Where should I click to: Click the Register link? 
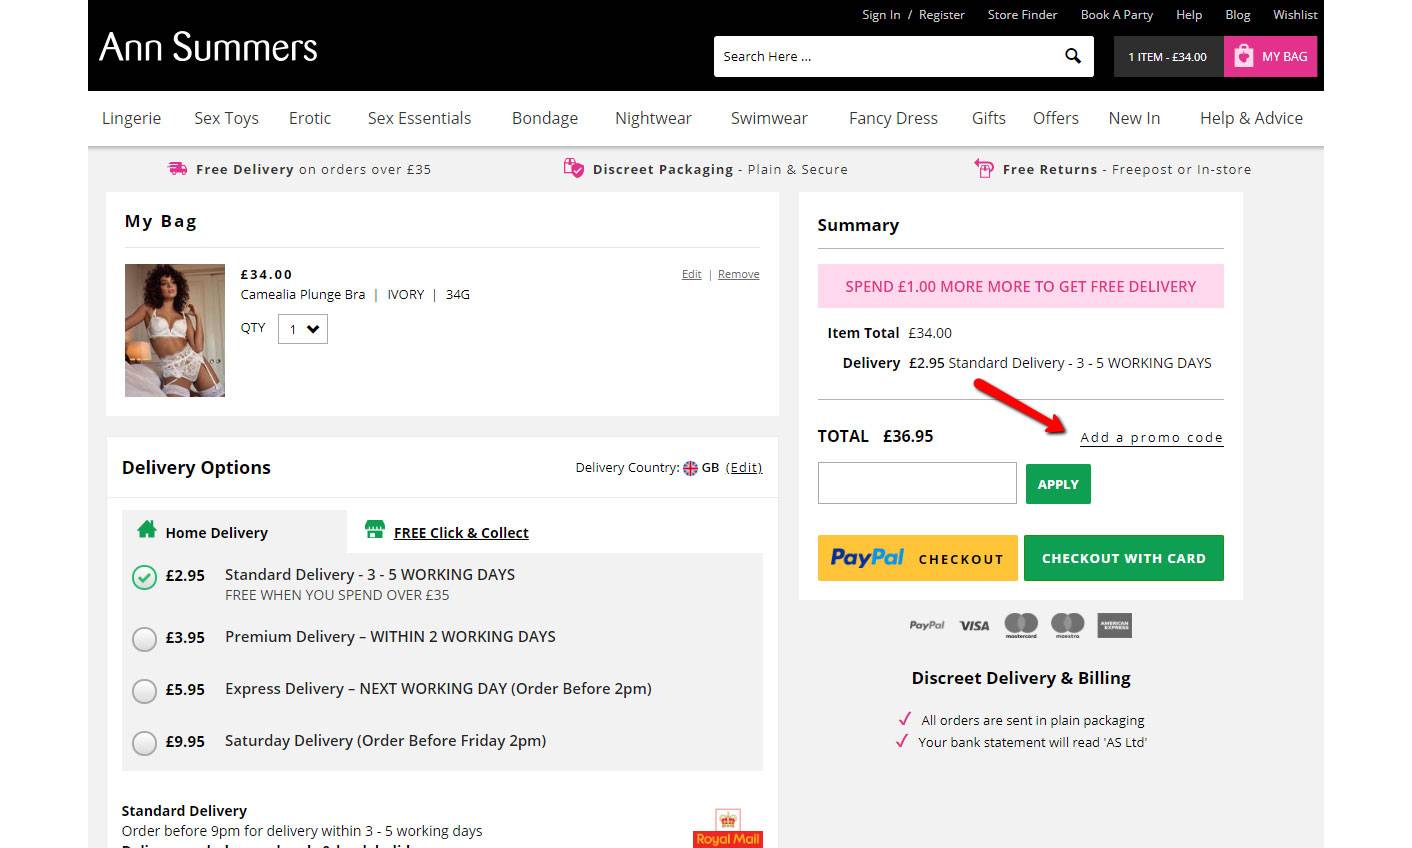tap(942, 15)
